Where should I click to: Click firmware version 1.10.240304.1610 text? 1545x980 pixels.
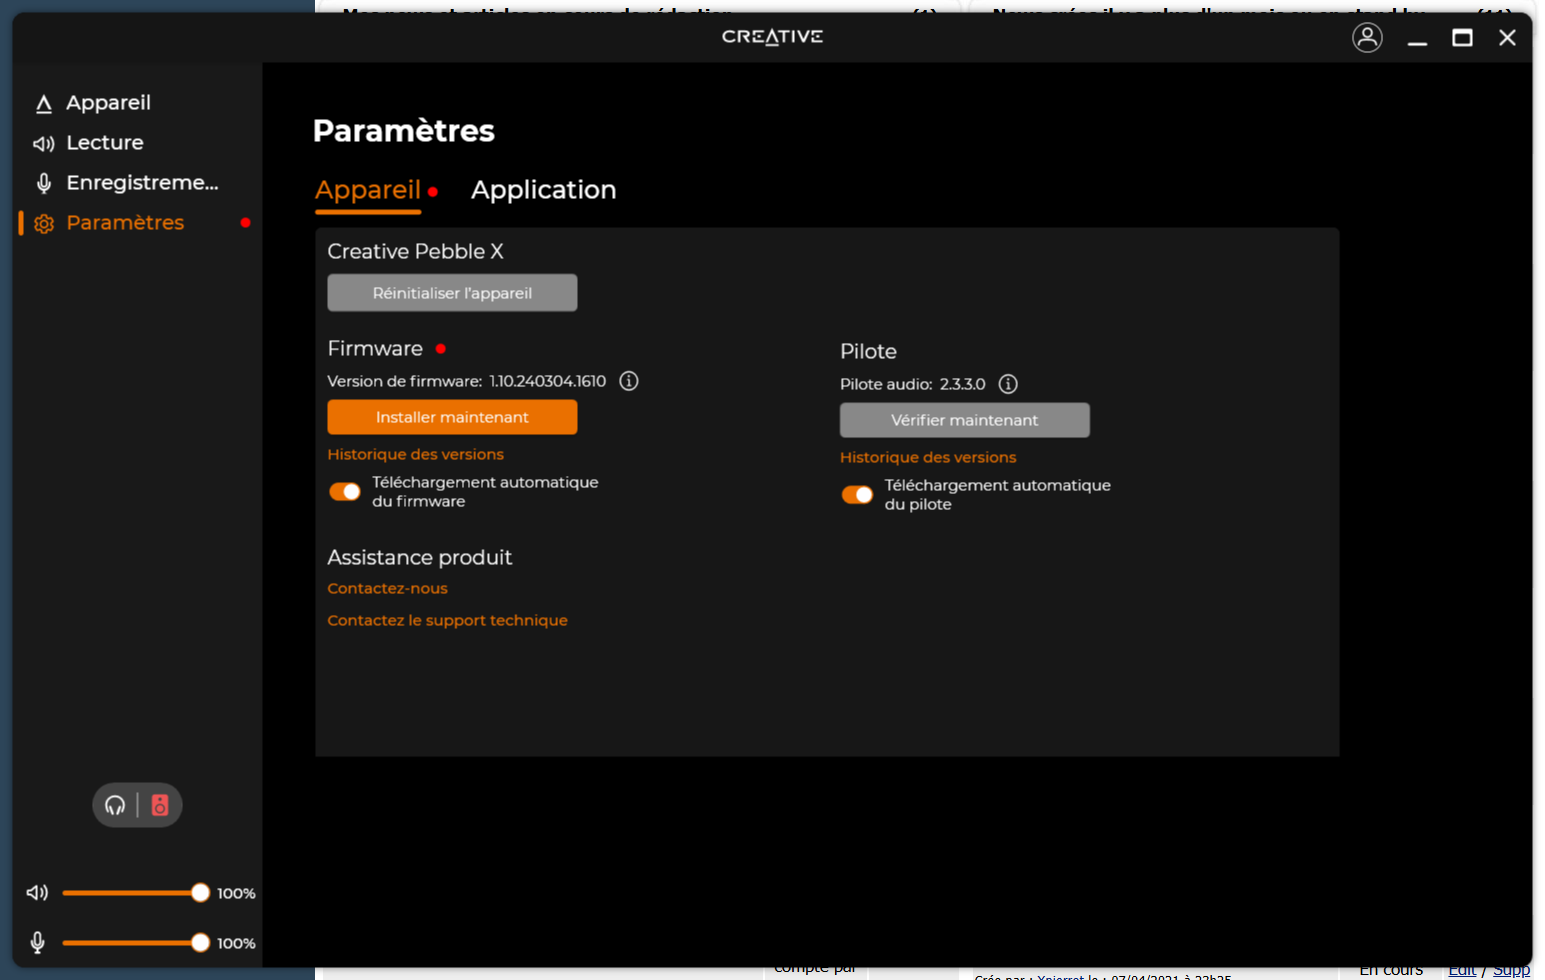tap(548, 381)
